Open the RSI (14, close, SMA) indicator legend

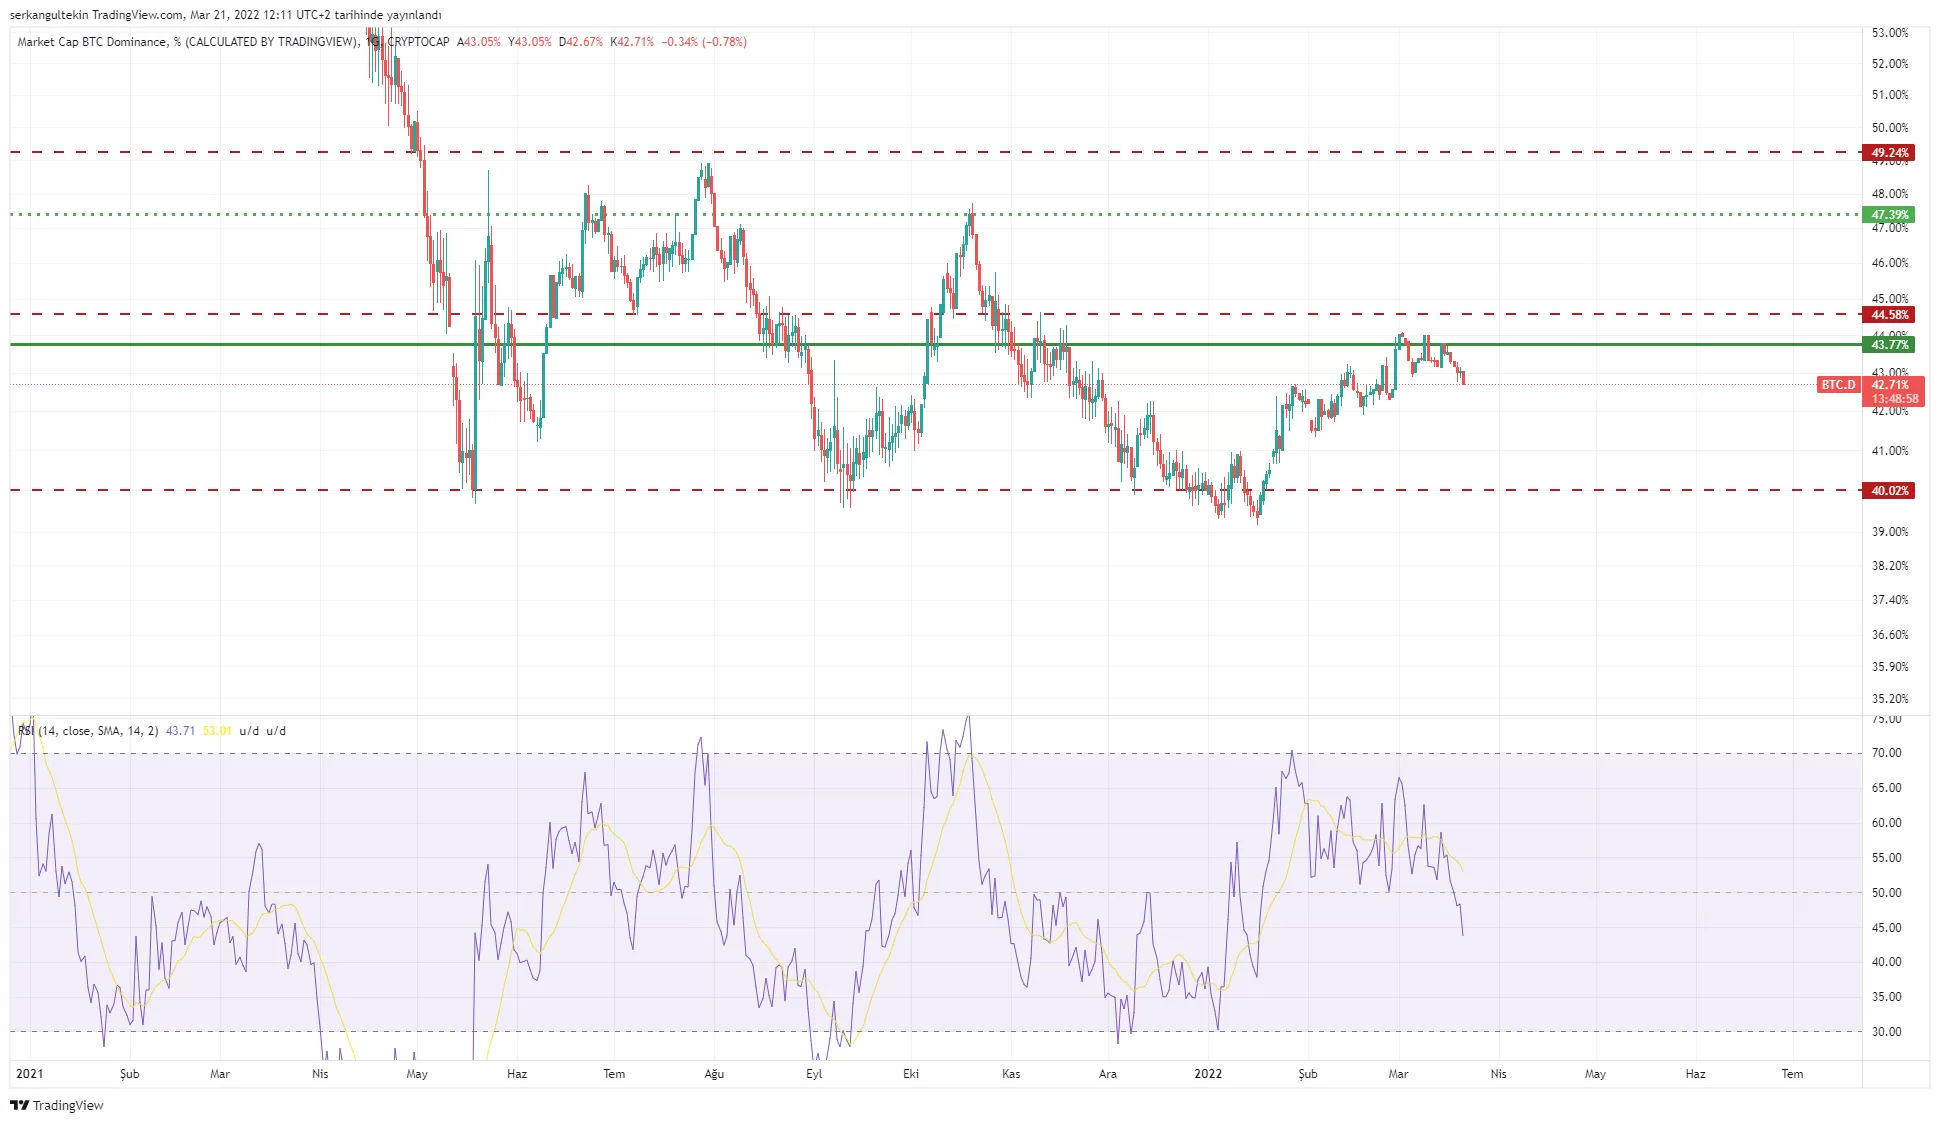click(x=88, y=731)
